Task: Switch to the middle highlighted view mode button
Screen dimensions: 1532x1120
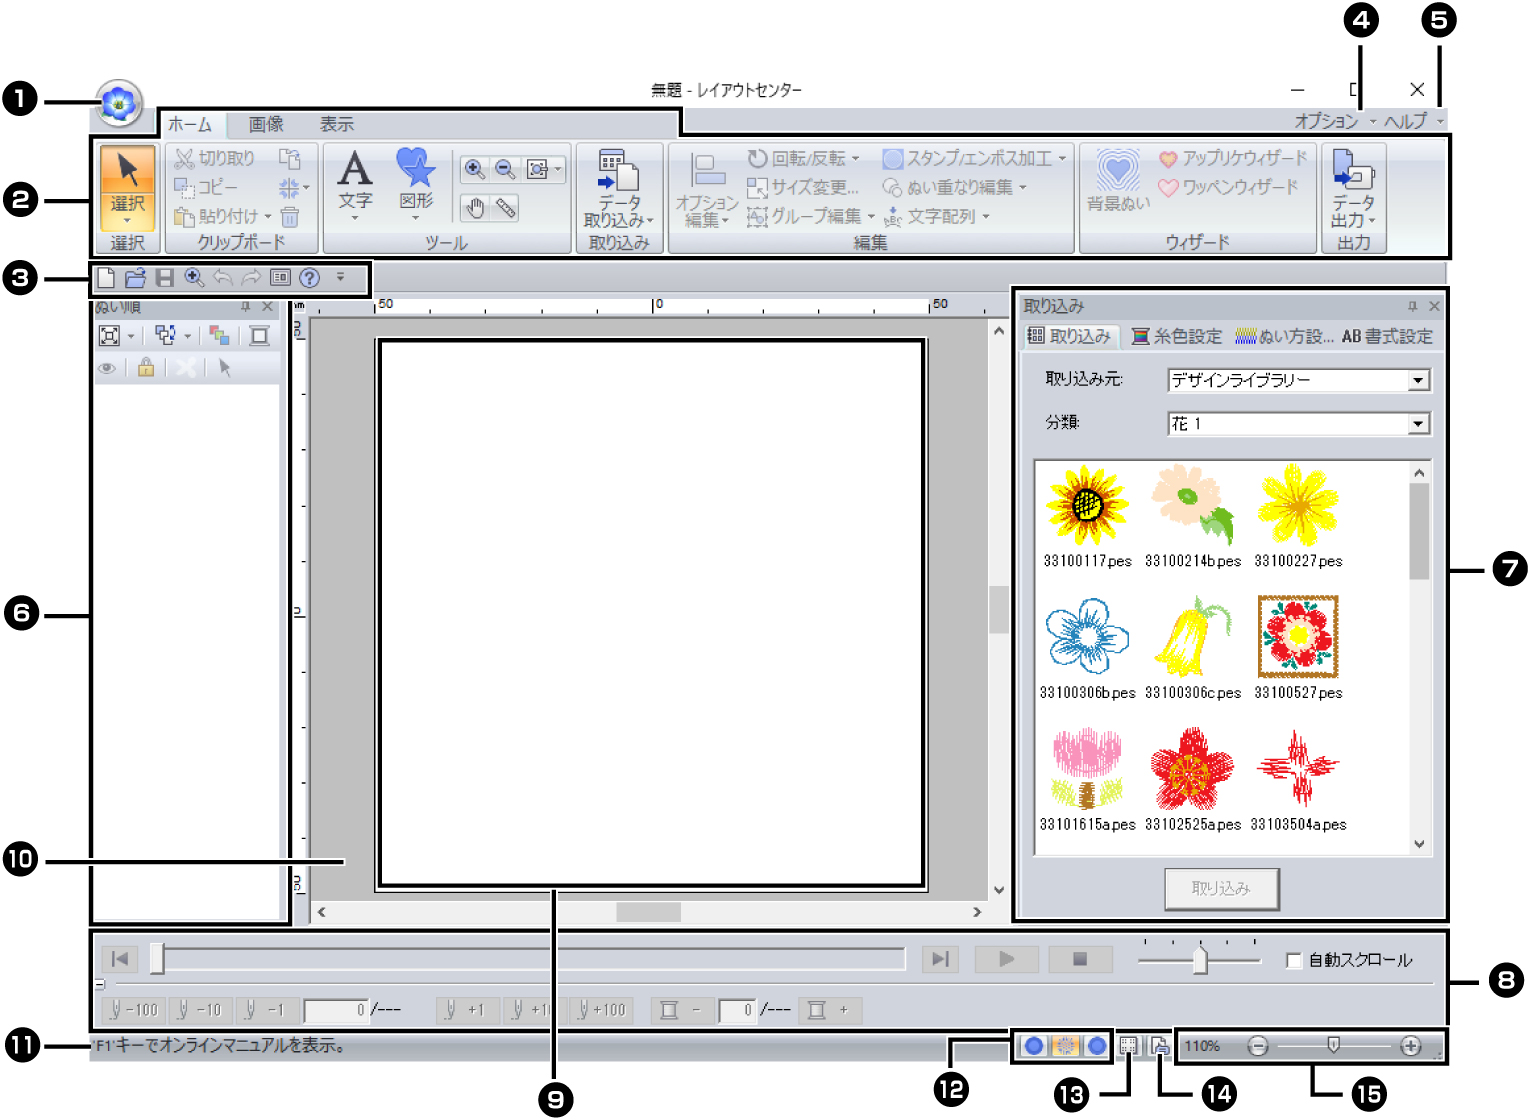Action: [1066, 1046]
